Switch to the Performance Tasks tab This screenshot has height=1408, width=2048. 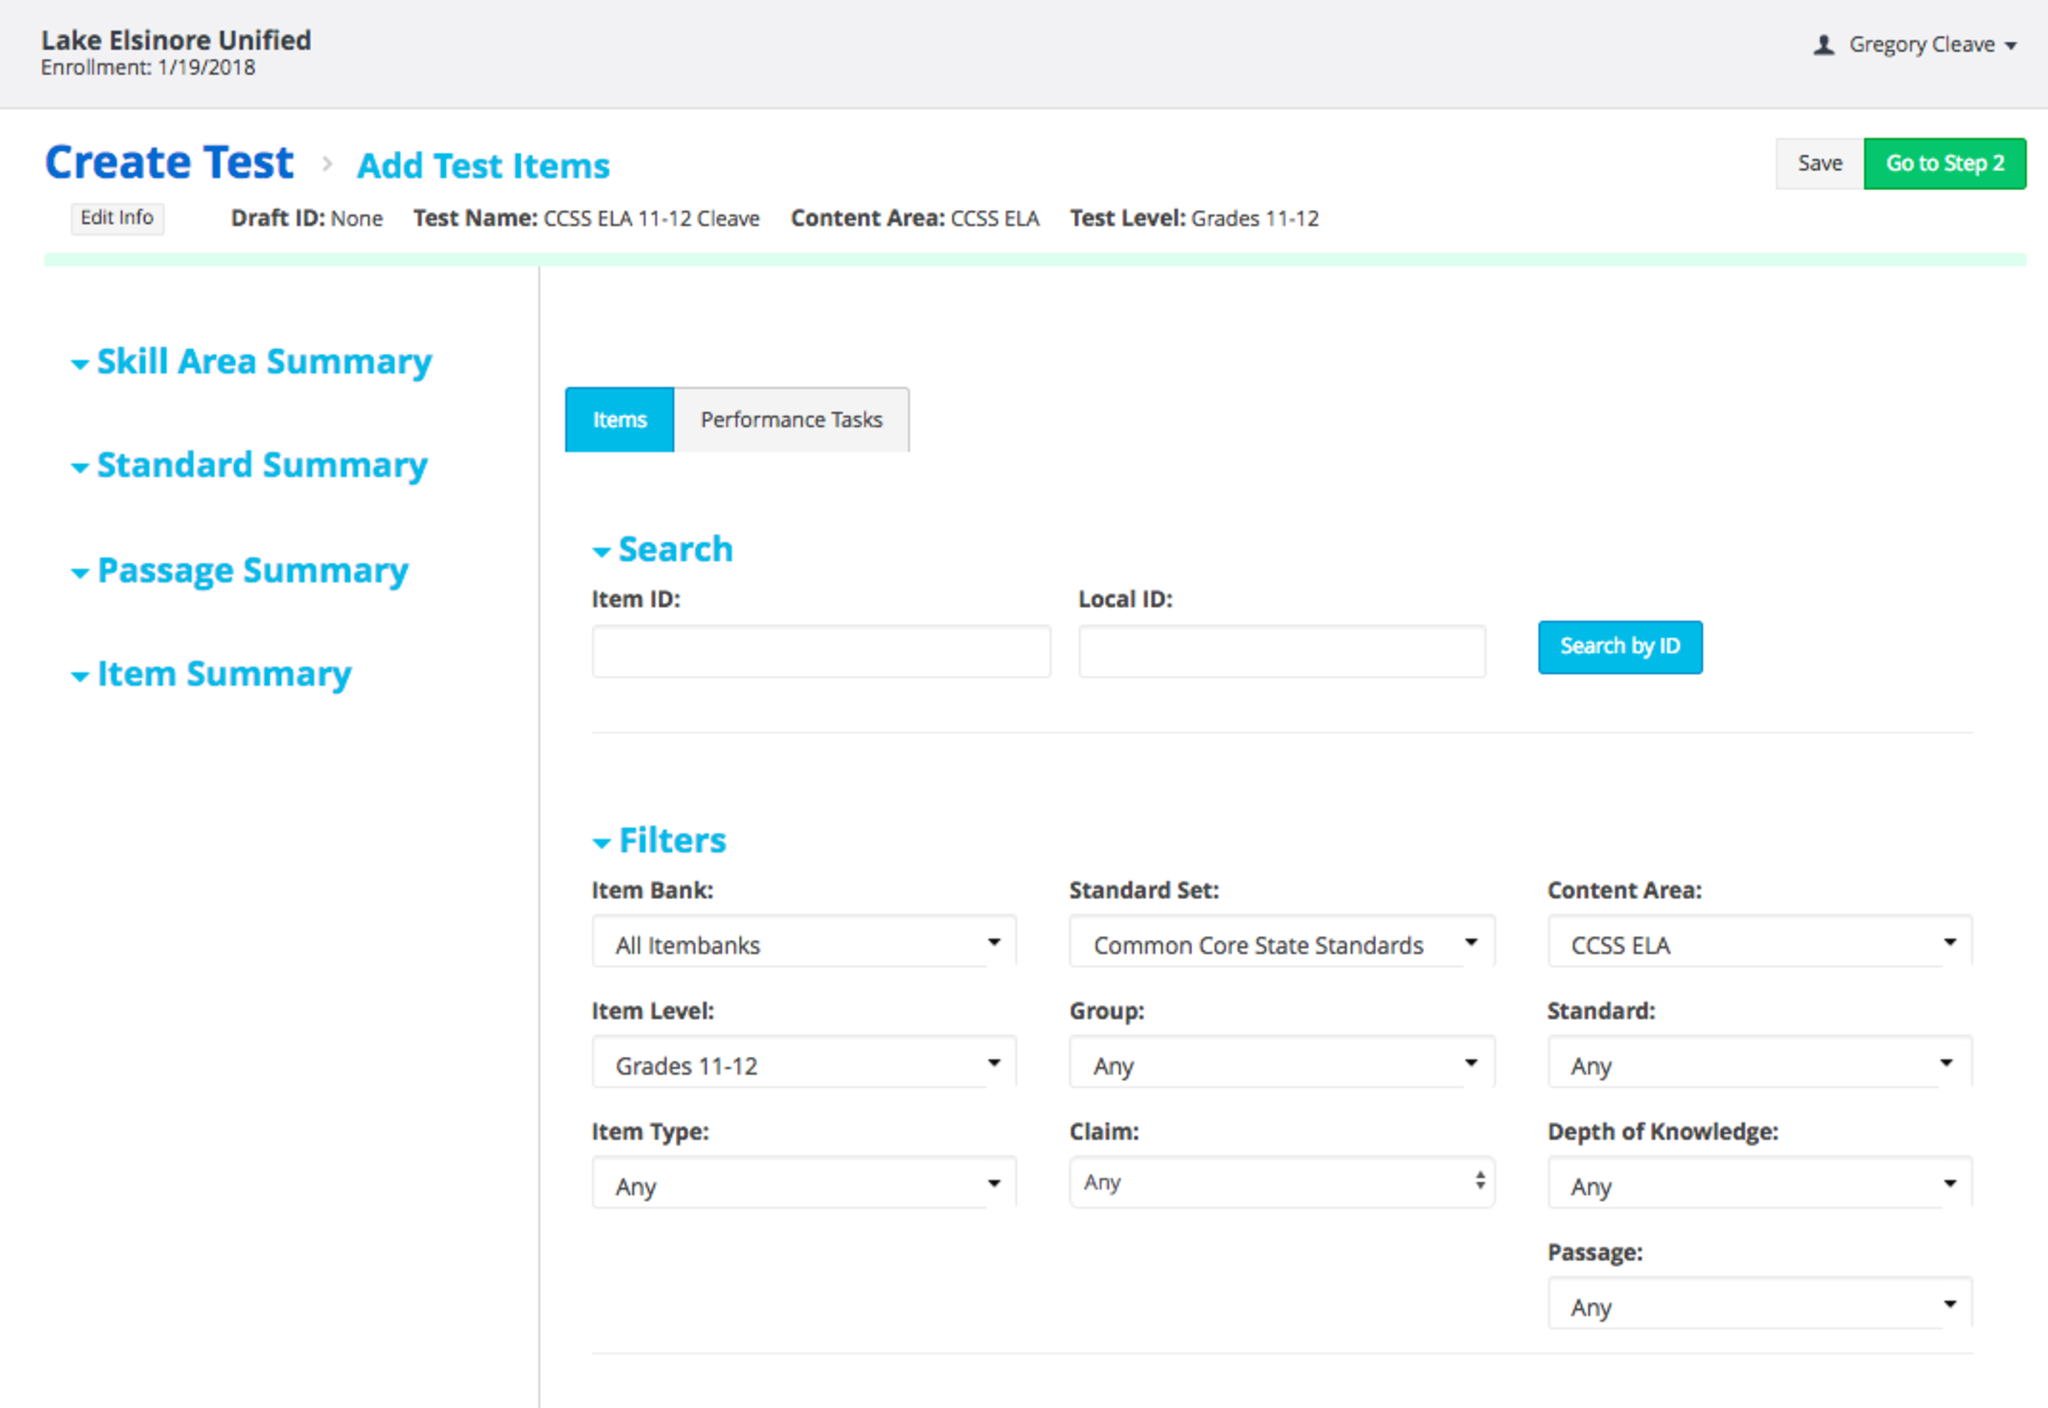tap(791, 420)
